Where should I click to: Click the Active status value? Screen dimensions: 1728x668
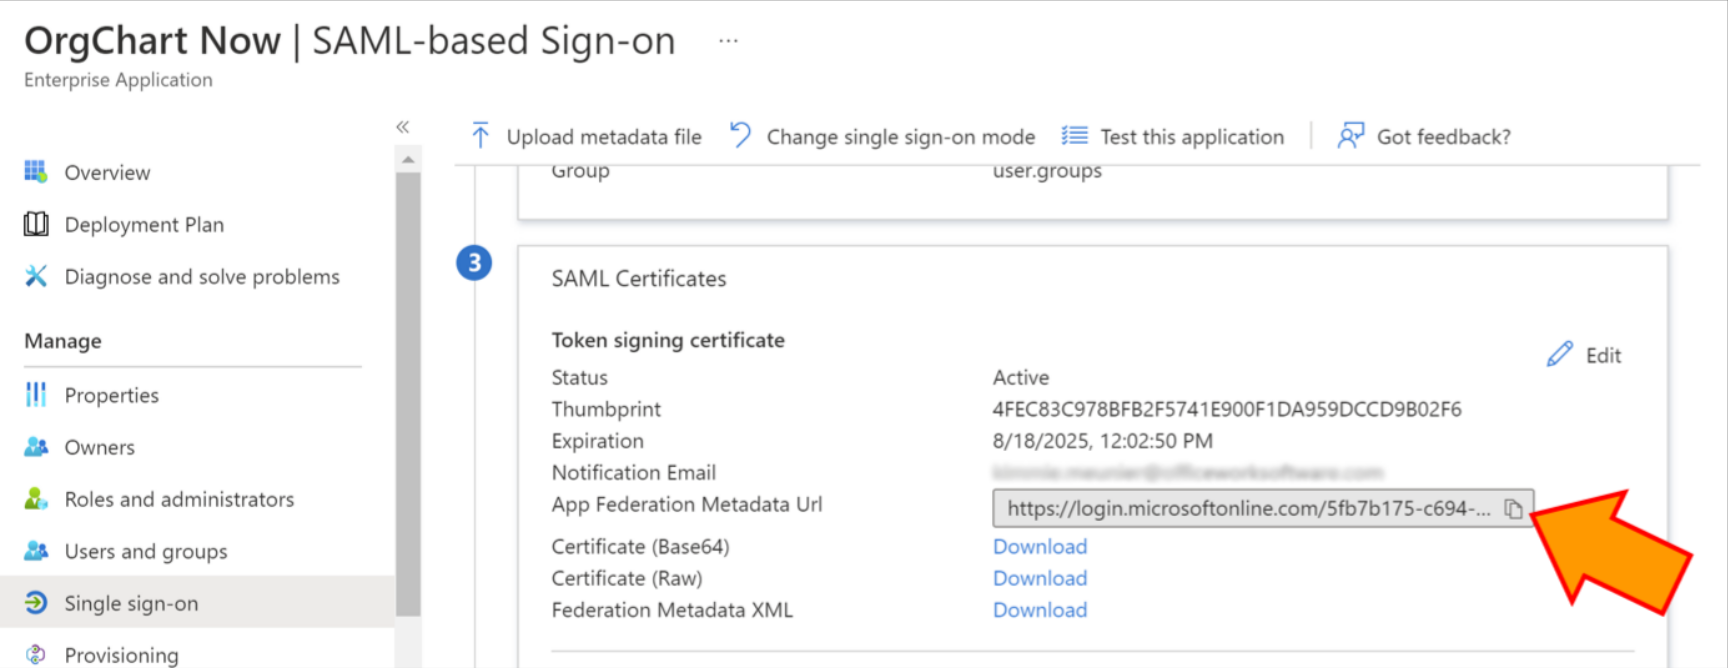[1021, 377]
